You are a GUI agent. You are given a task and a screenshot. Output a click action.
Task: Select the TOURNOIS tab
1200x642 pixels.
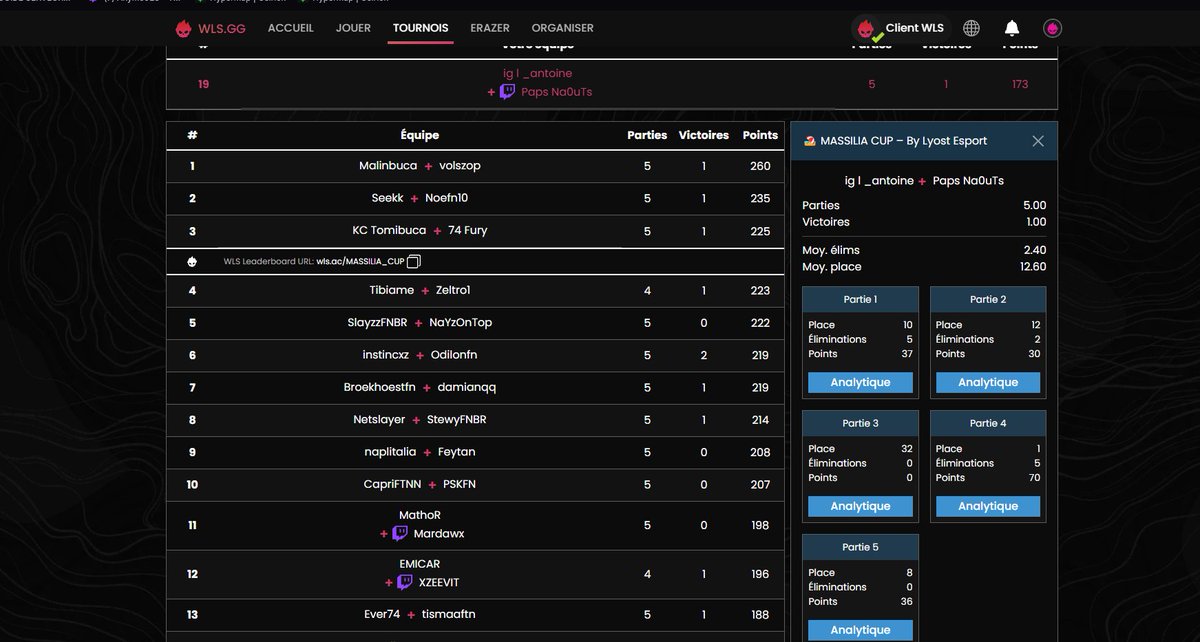420,28
